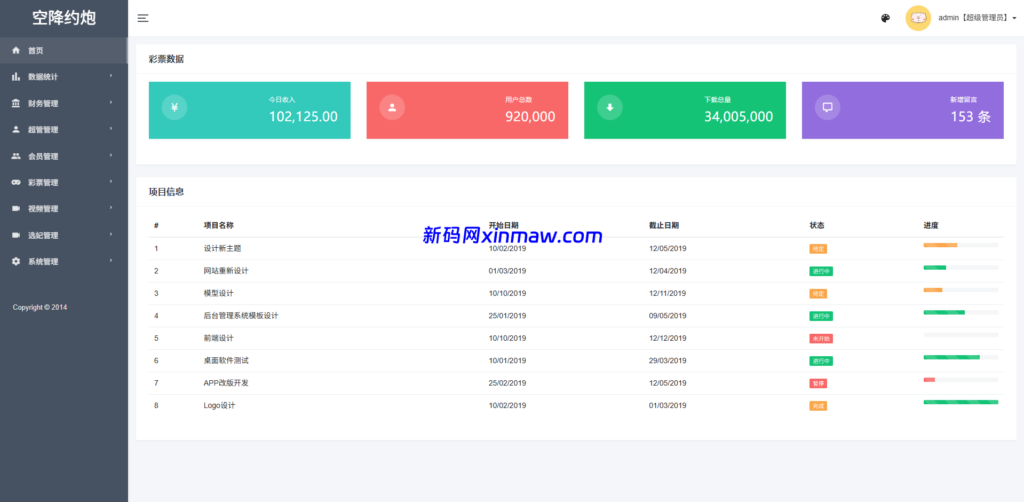
Task: Click the progress bar for 桌面软件测试
Action: tap(961, 357)
